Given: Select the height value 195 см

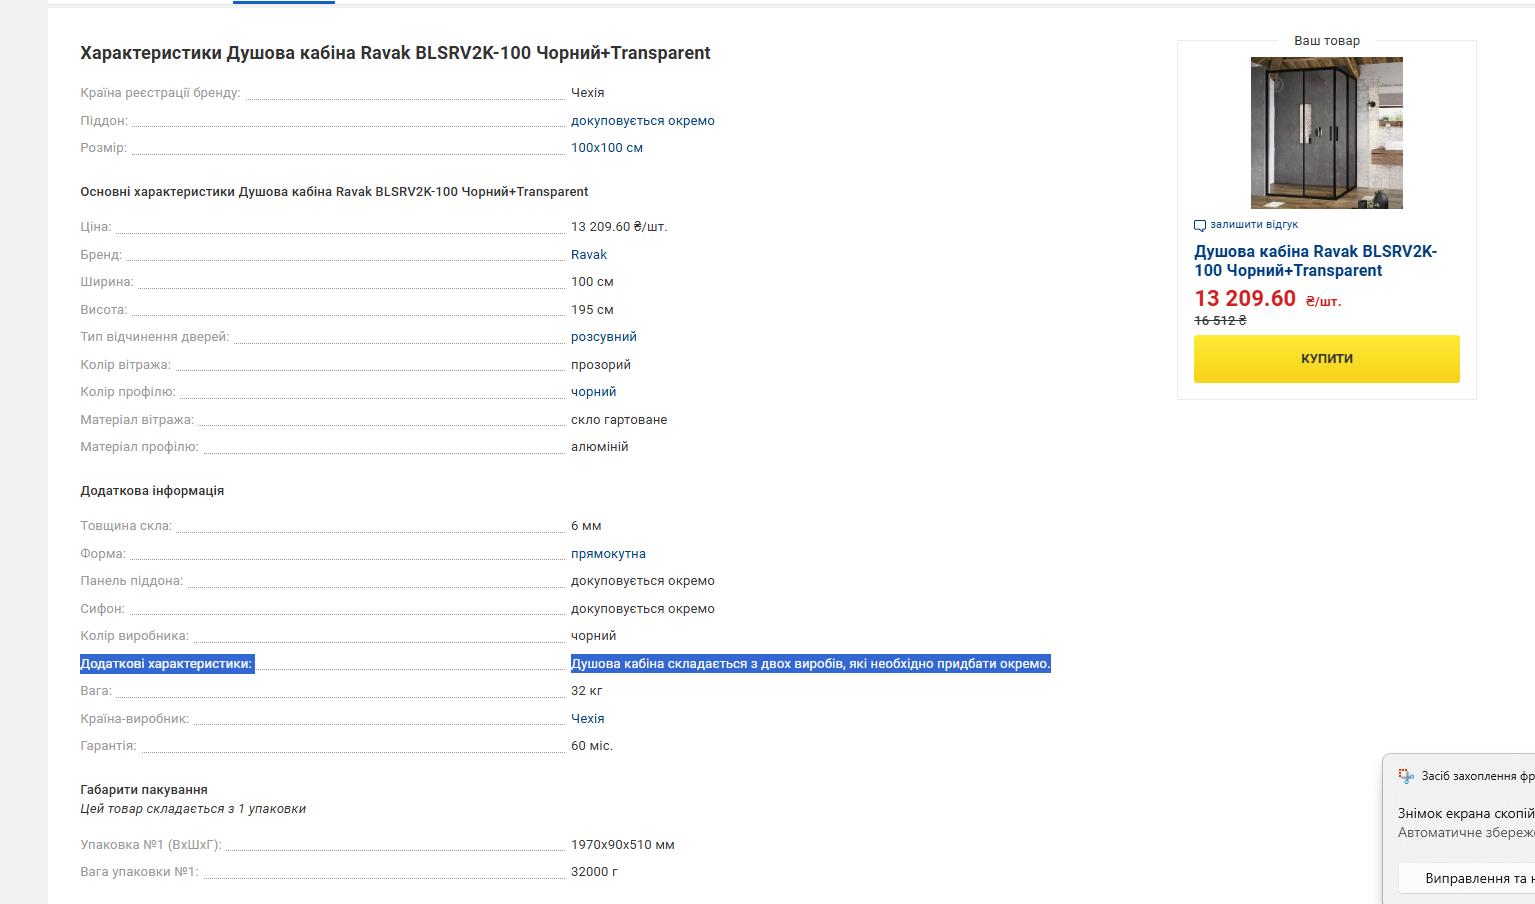Looking at the screenshot, I should click(x=592, y=310).
